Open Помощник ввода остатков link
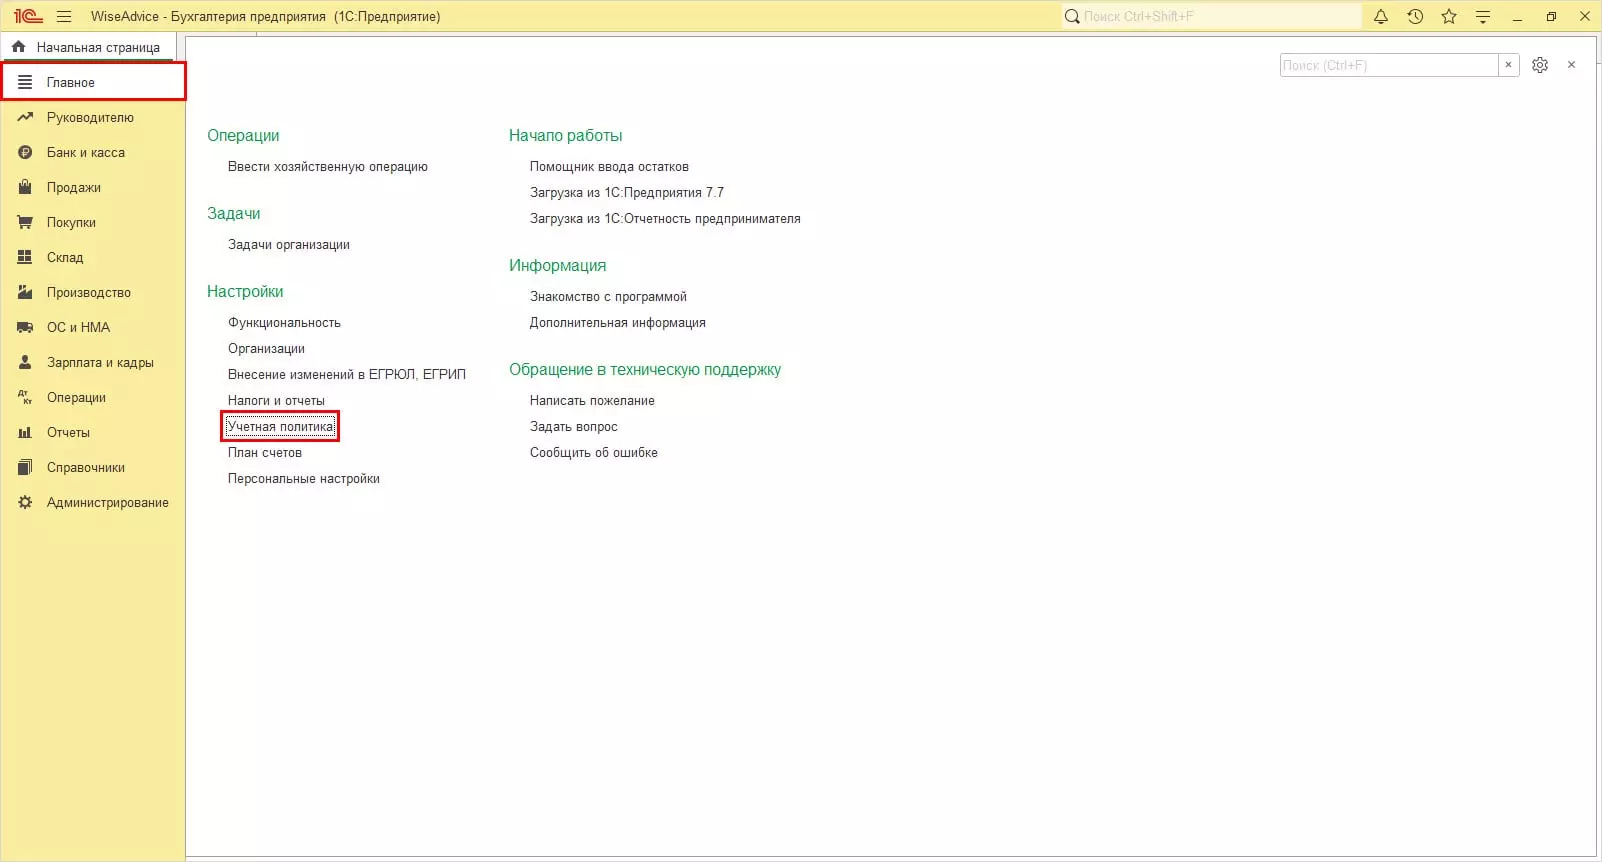This screenshot has height=862, width=1602. click(x=609, y=166)
